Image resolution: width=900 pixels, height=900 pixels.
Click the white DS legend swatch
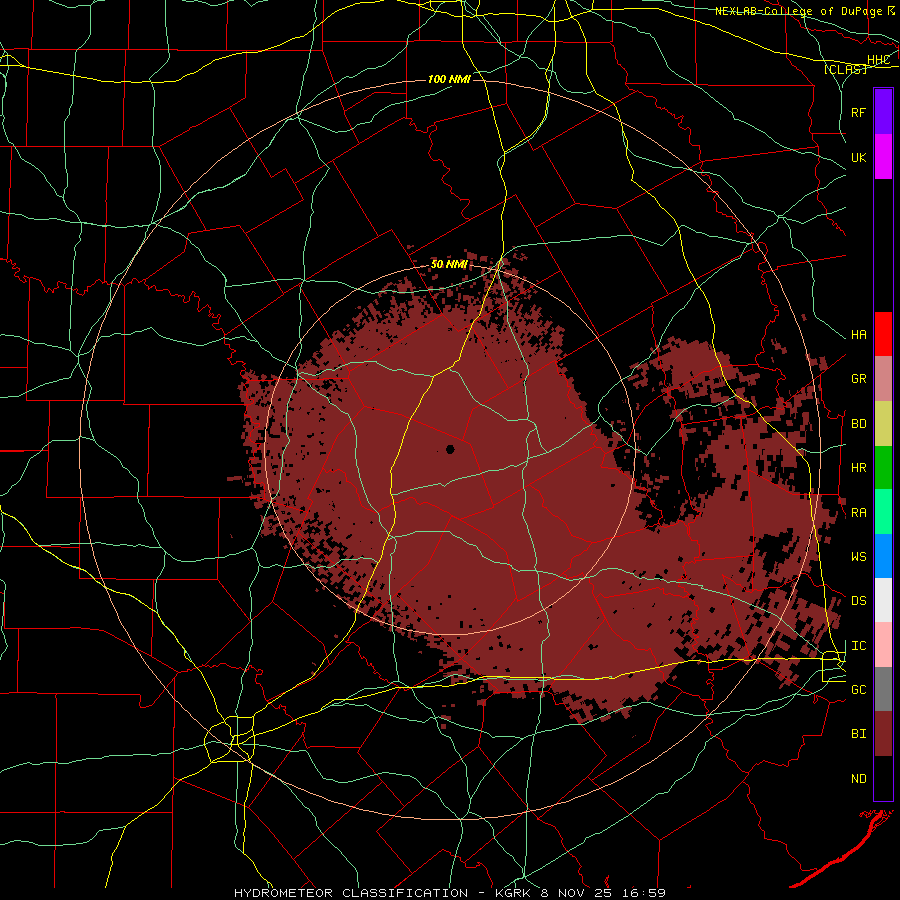coord(883,600)
